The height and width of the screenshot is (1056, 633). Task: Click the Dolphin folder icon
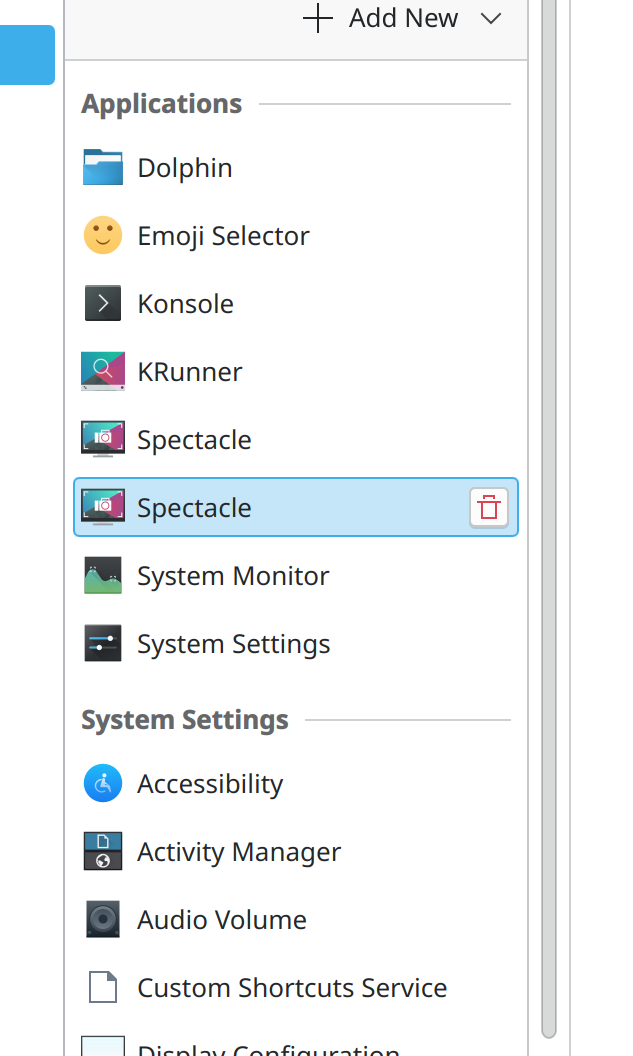(x=102, y=167)
